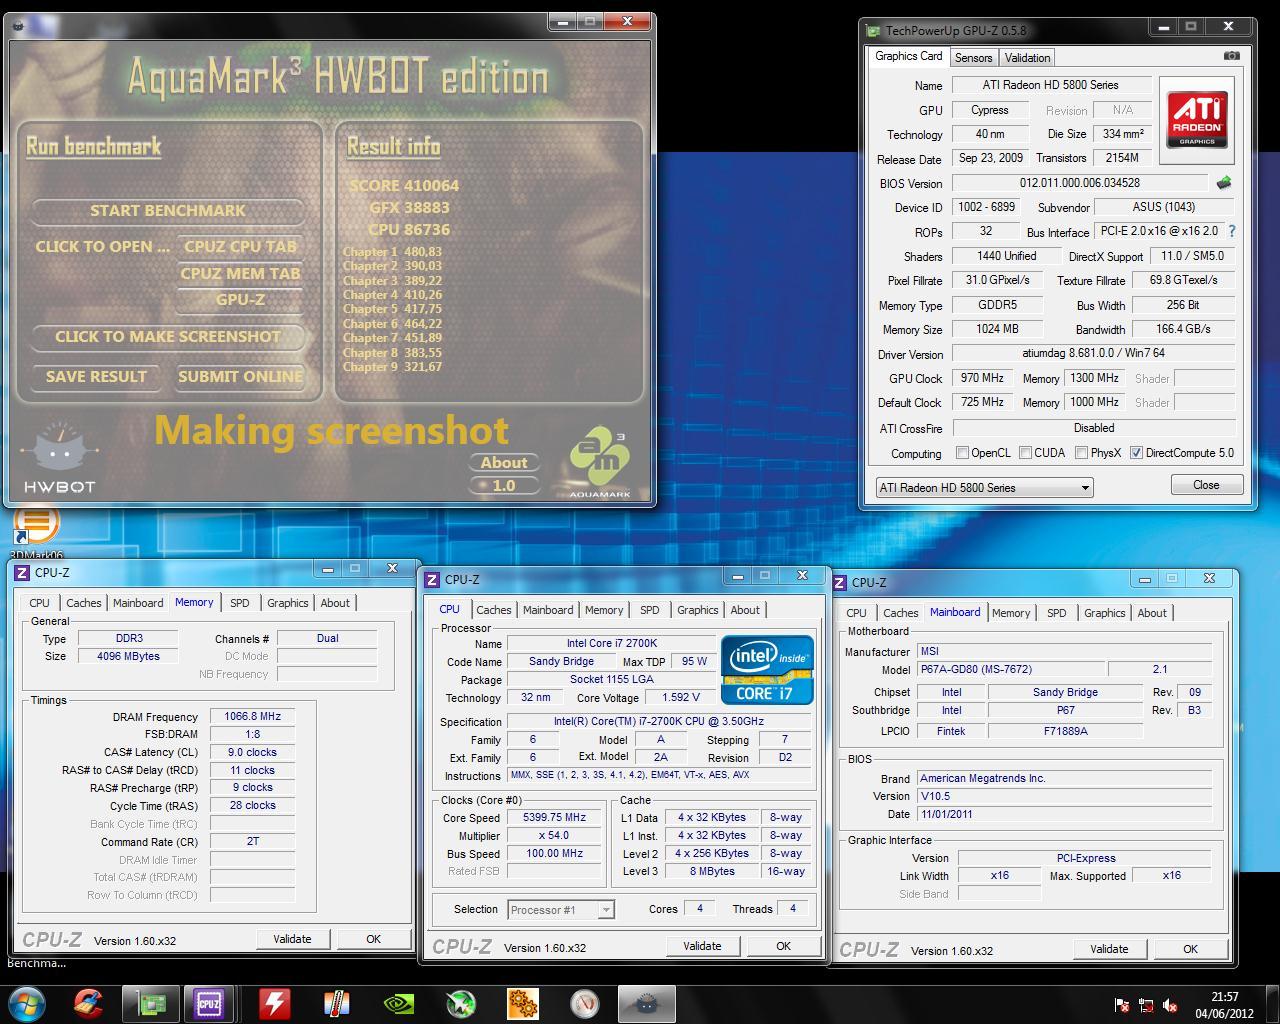The width and height of the screenshot is (1280, 1024).
Task: Toggle the CUDA checkbox in GPU-Z
Action: [1025, 452]
